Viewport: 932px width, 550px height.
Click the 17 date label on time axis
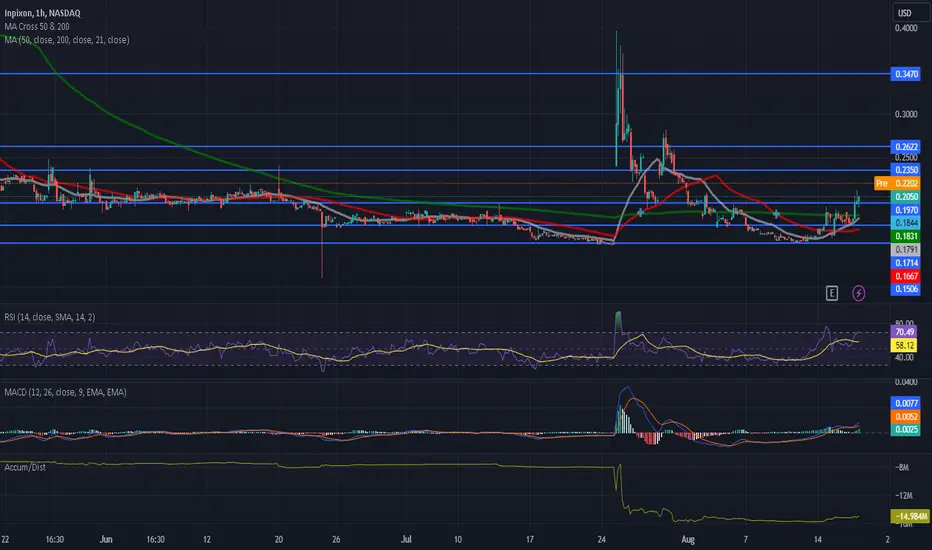(x=530, y=539)
